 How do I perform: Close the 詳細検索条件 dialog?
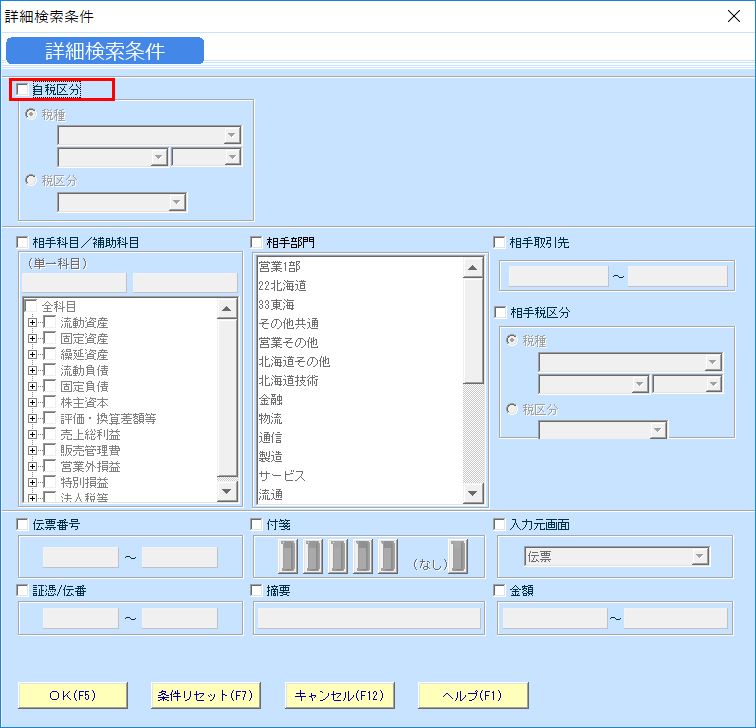coord(734,16)
